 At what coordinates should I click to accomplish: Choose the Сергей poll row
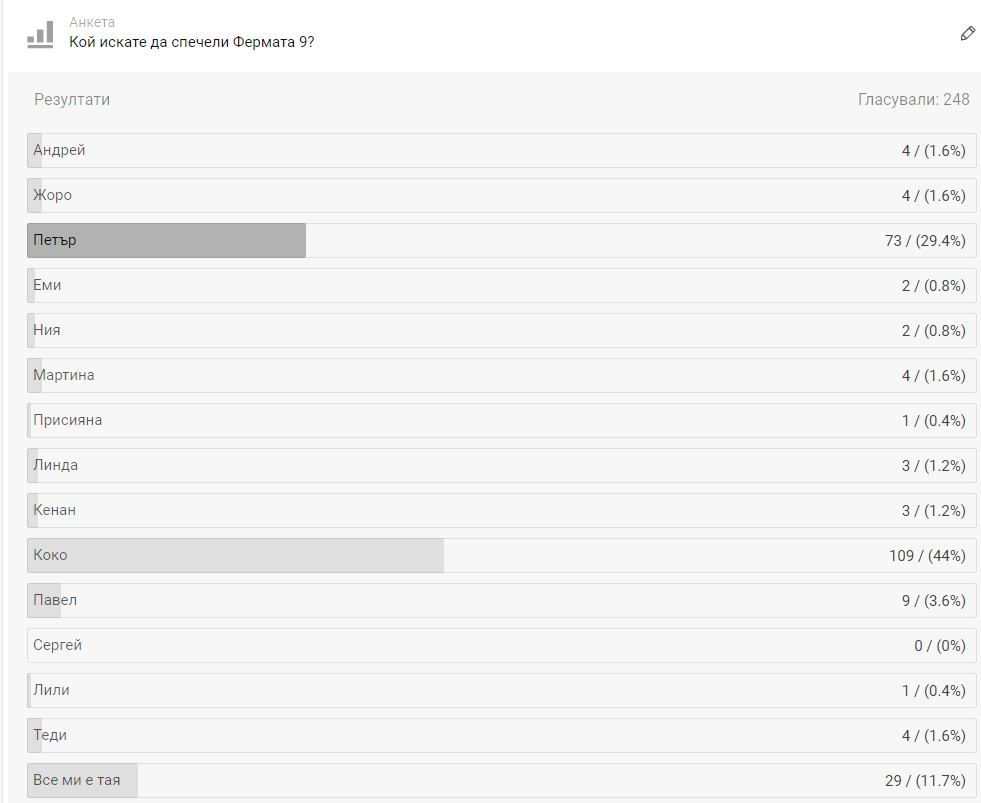point(501,646)
